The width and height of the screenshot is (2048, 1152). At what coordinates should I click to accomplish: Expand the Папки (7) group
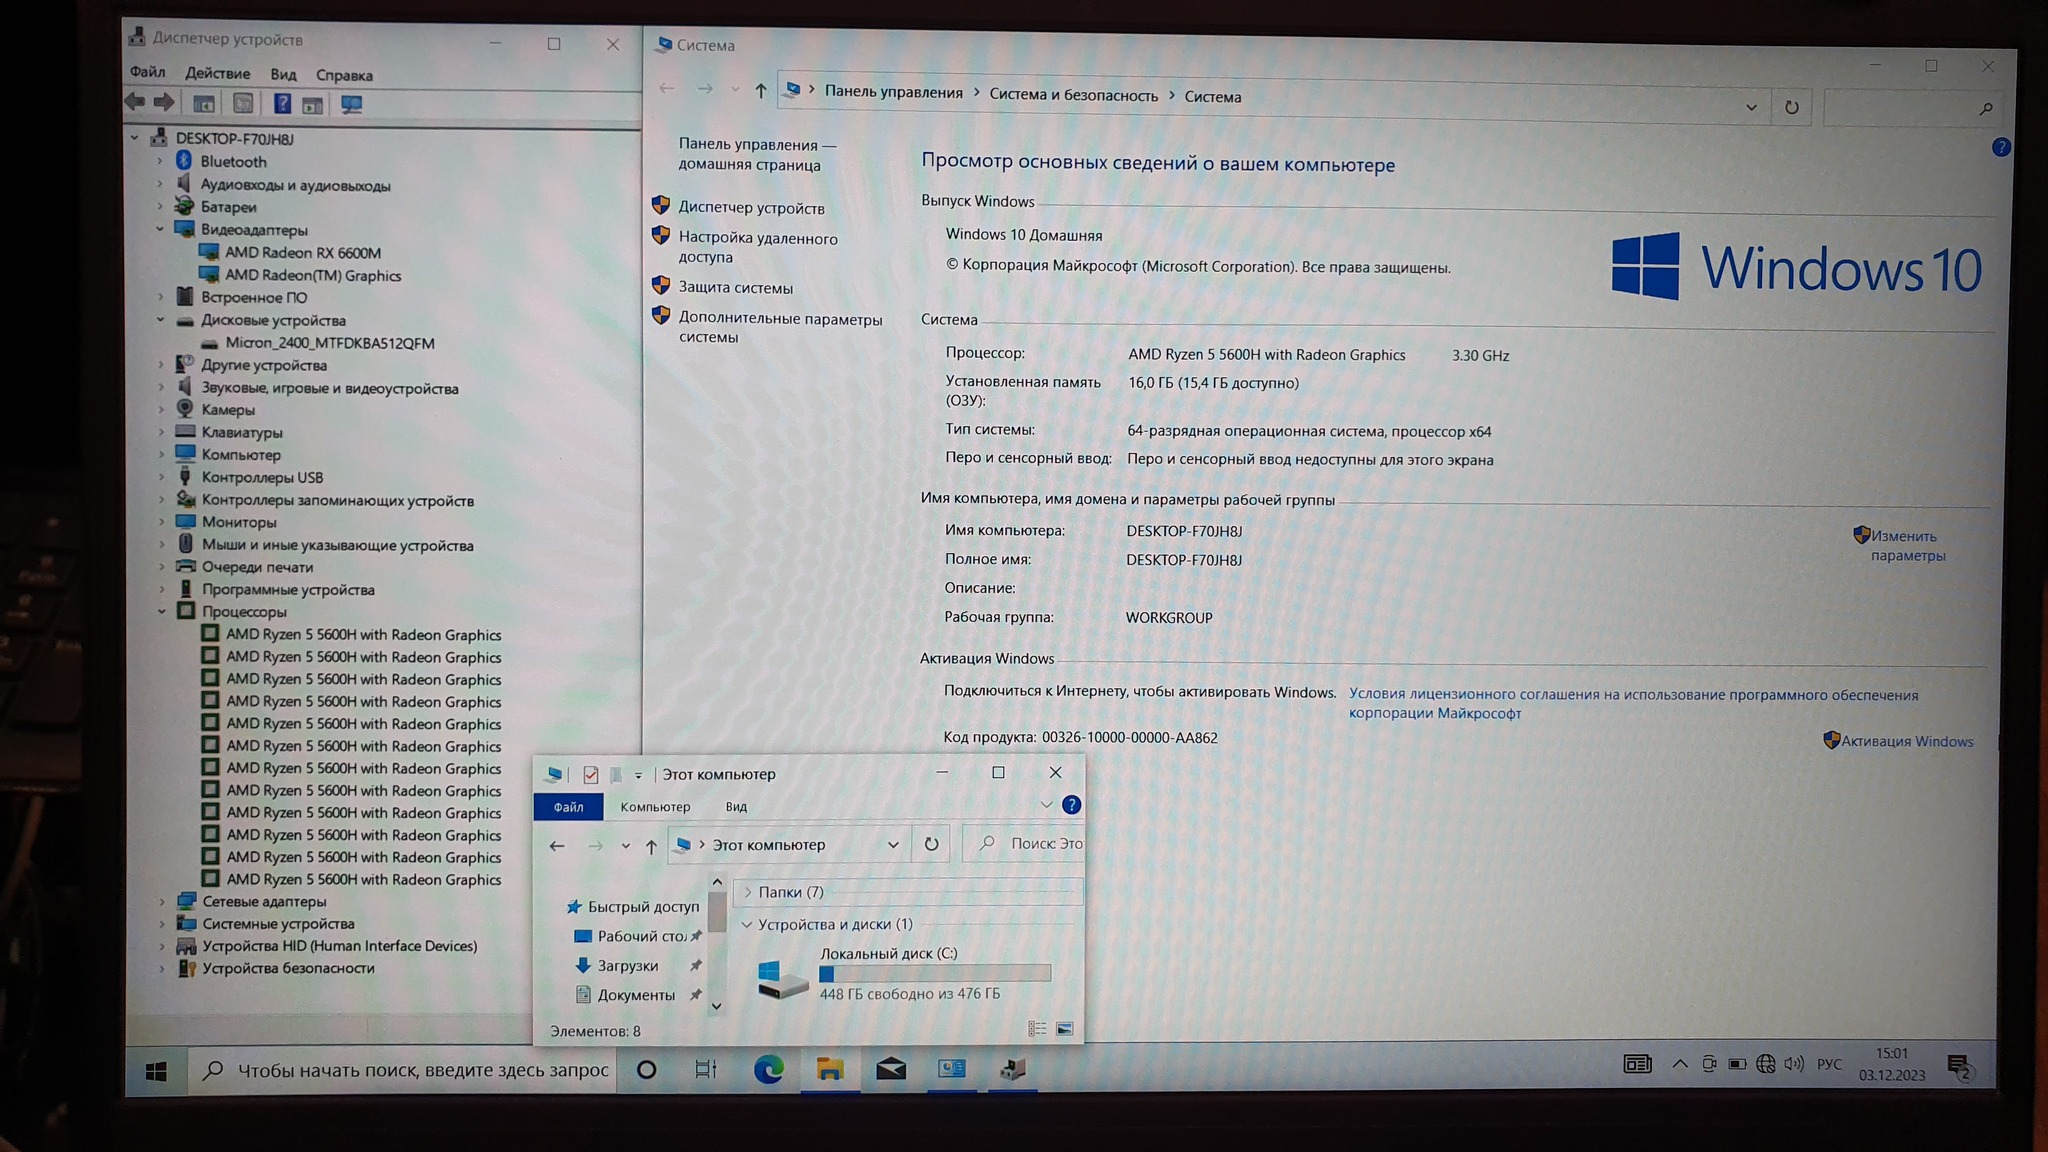[x=747, y=892]
